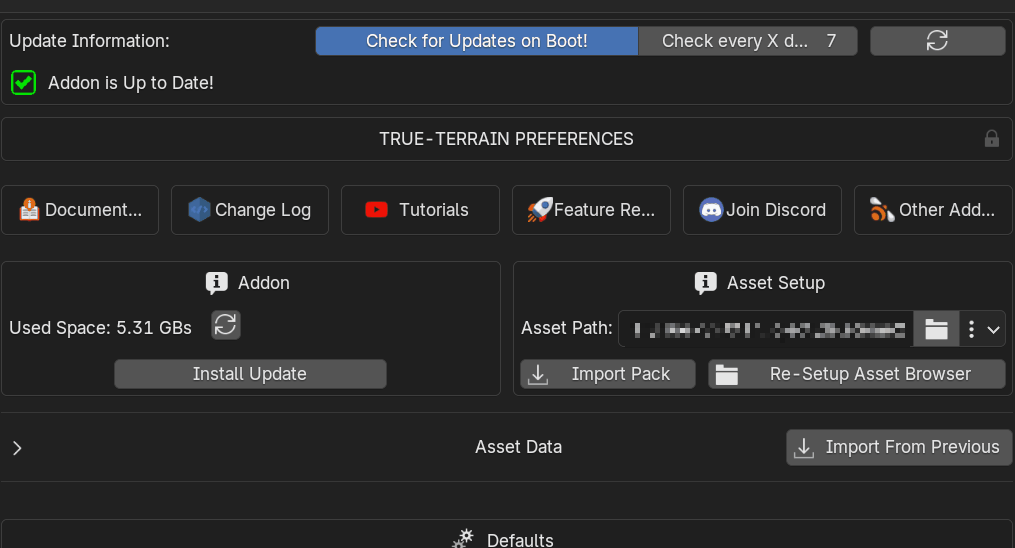
Task: Click the lock icon in True-Terrain Preferences
Action: [991, 139]
